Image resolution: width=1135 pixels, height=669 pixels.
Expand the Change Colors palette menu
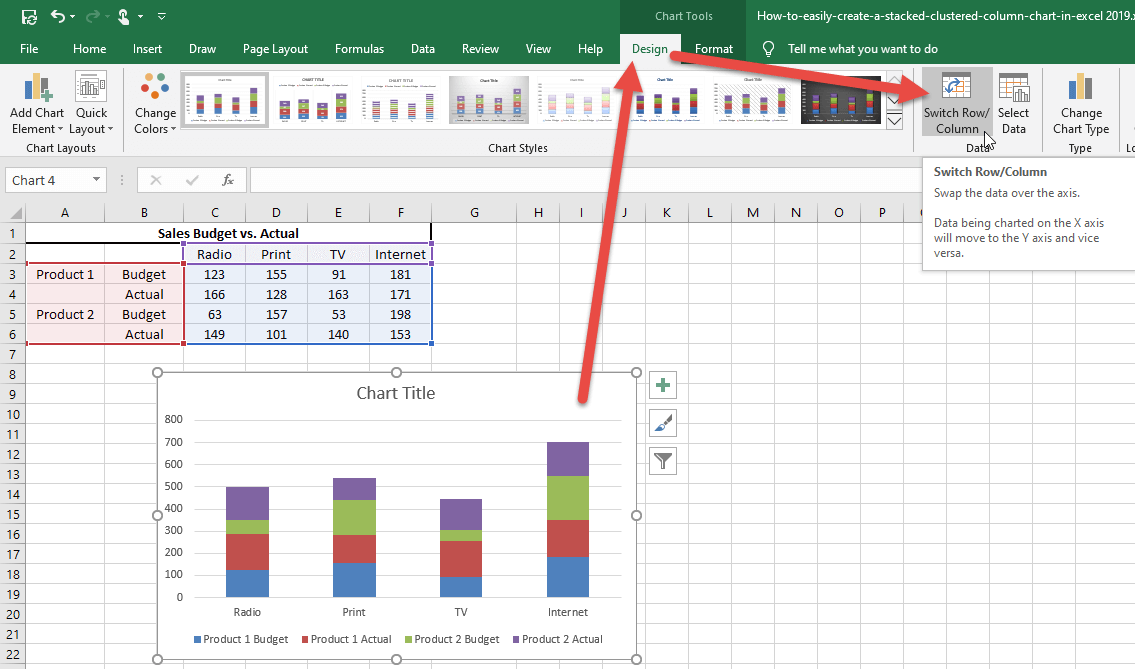click(155, 104)
